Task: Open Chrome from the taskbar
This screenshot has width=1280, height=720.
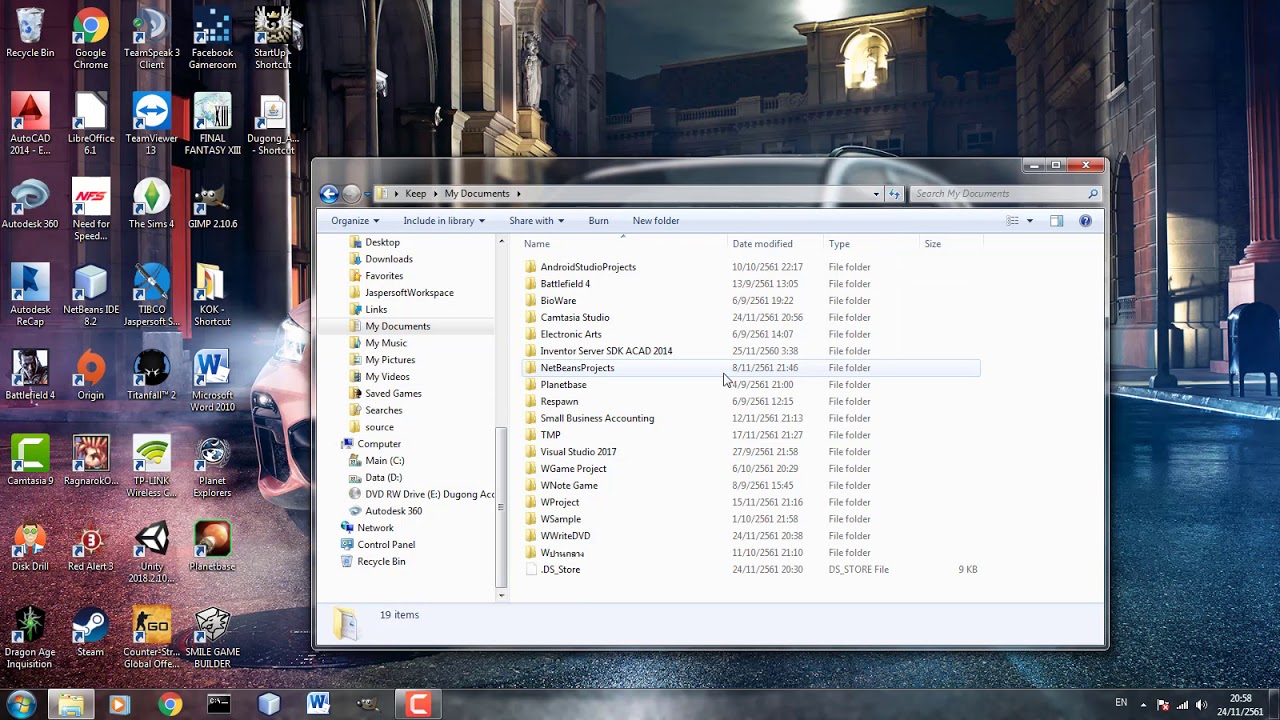Action: pyautogui.click(x=170, y=704)
